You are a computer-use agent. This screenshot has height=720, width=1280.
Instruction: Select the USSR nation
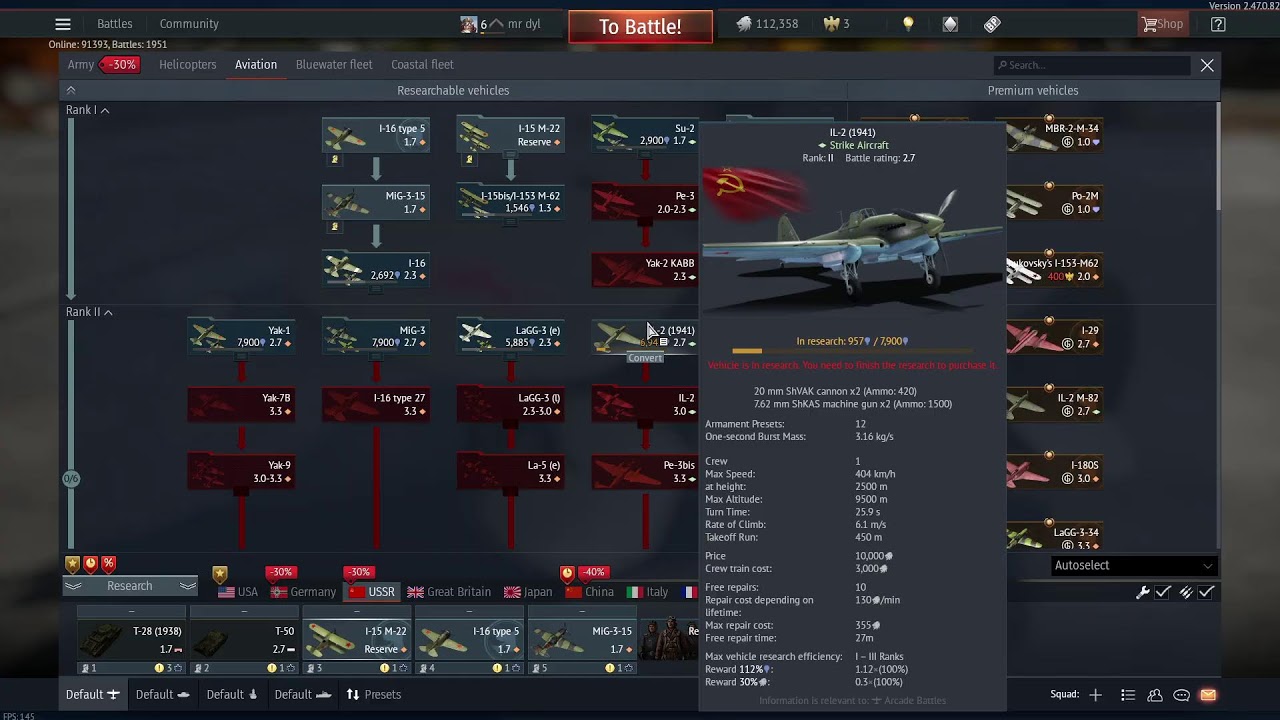click(371, 592)
